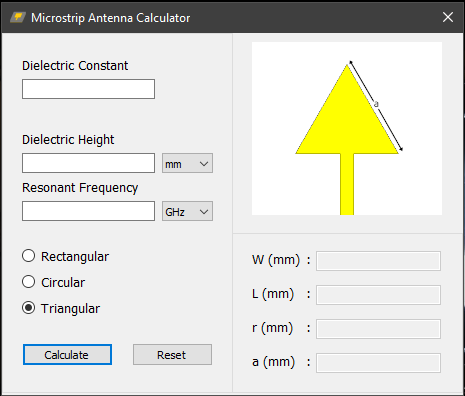
Task: Click the Reset button
Action: pyautogui.click(x=172, y=355)
